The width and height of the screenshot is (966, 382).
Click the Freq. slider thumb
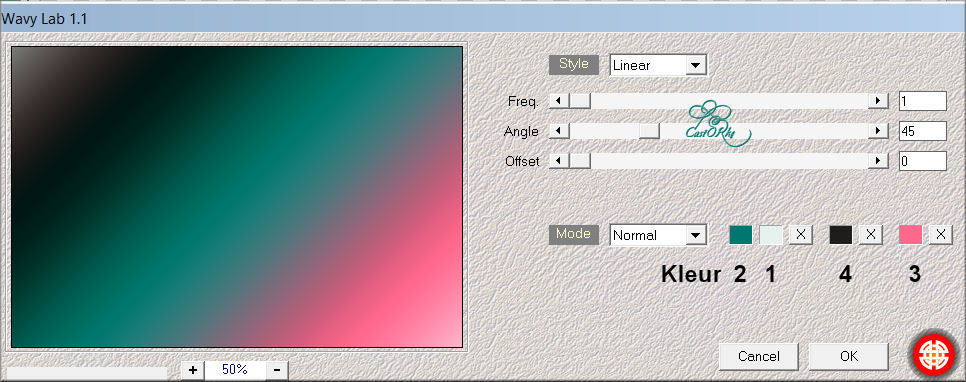[x=579, y=100]
